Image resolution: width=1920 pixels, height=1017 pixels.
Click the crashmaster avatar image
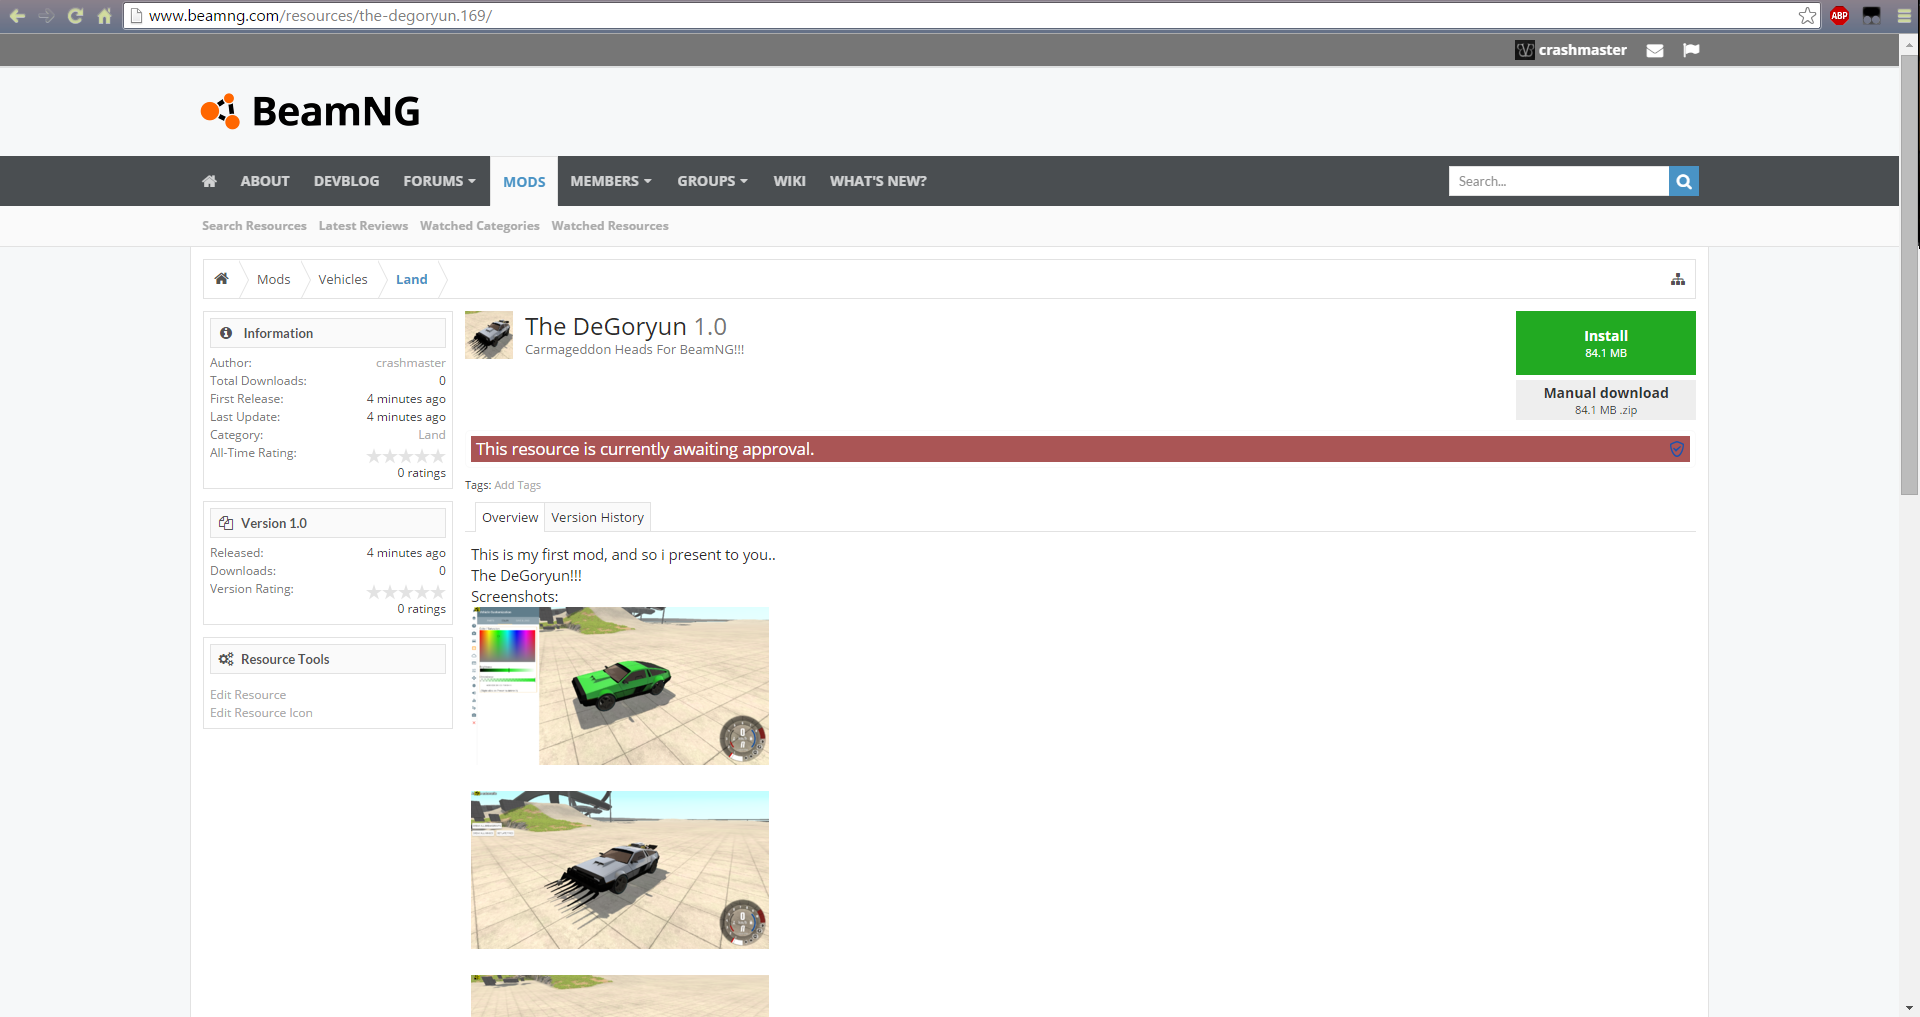tap(1525, 50)
